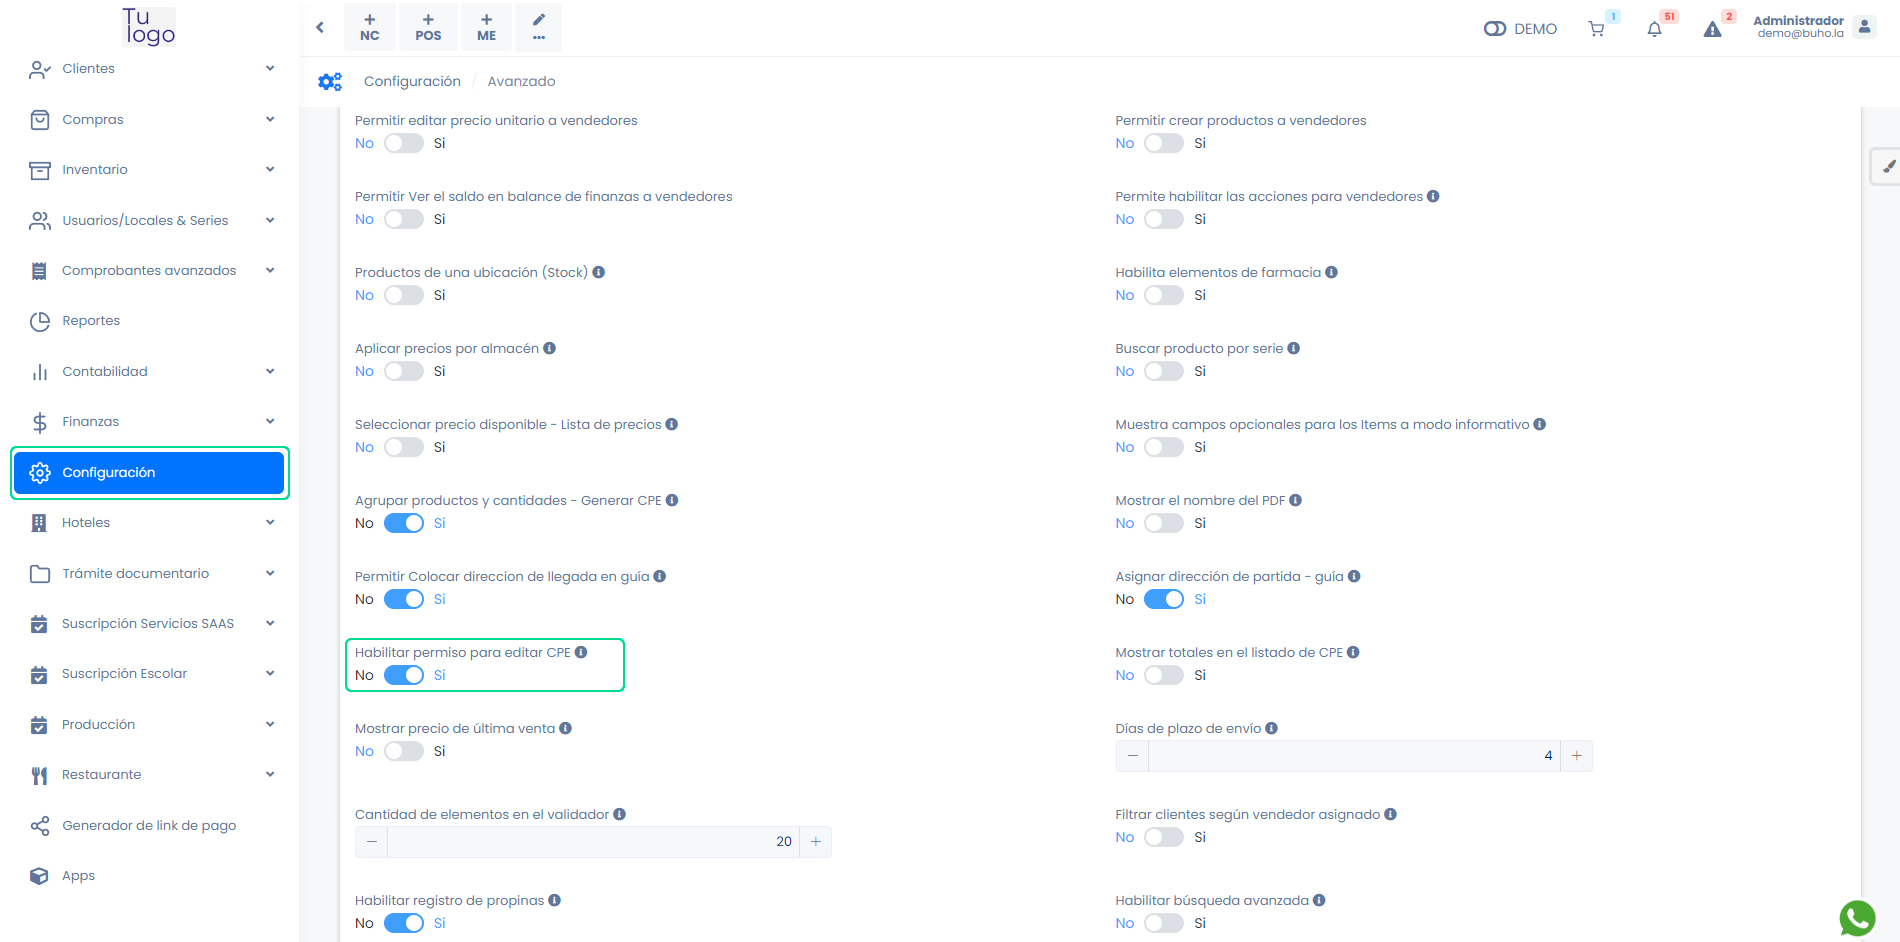This screenshot has height=942, width=1900.
Task: Open Generador de link de pago
Action: click(x=149, y=825)
